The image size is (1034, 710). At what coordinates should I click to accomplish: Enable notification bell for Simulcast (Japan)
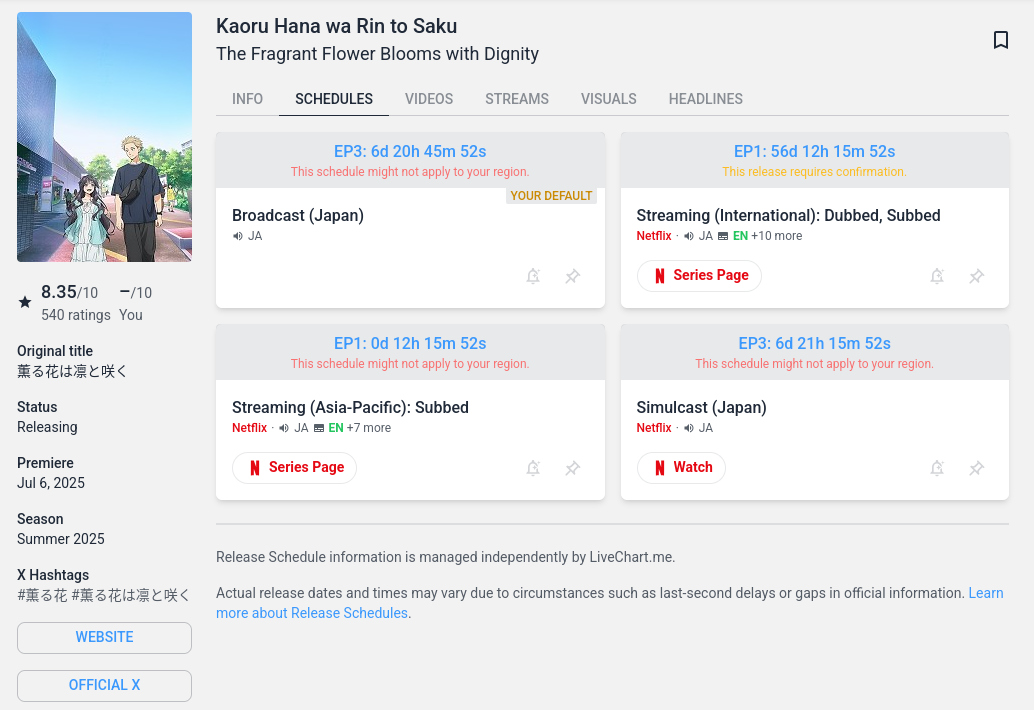pyautogui.click(x=937, y=468)
